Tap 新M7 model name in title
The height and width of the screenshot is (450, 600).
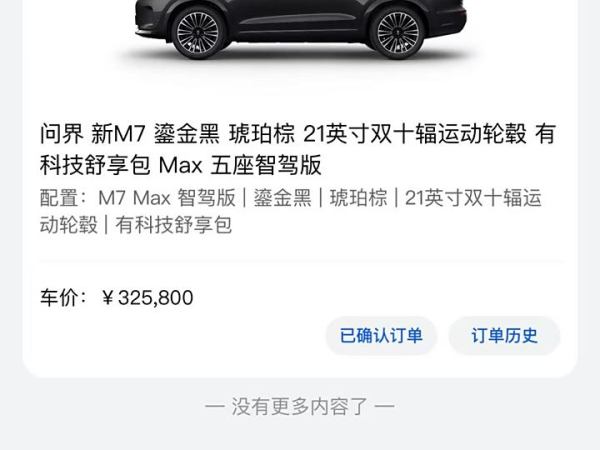[118, 134]
